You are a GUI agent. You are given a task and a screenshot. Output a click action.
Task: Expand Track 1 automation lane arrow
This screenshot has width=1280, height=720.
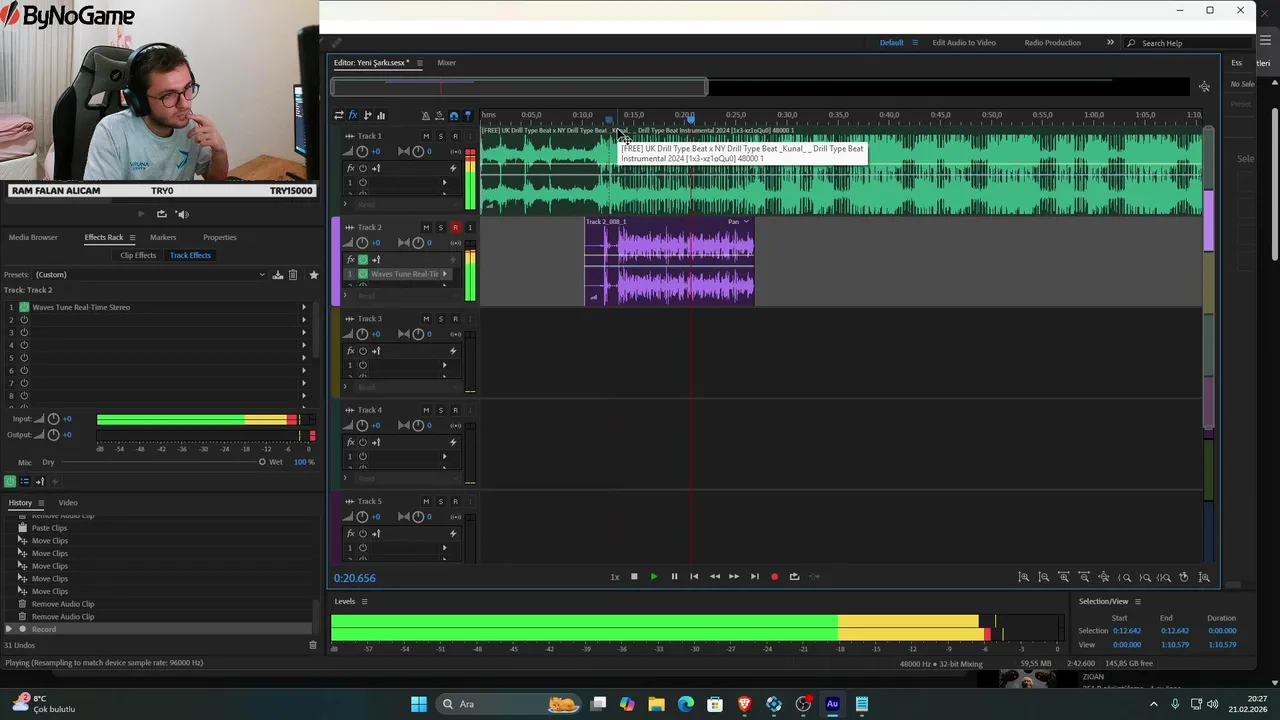pyautogui.click(x=346, y=204)
